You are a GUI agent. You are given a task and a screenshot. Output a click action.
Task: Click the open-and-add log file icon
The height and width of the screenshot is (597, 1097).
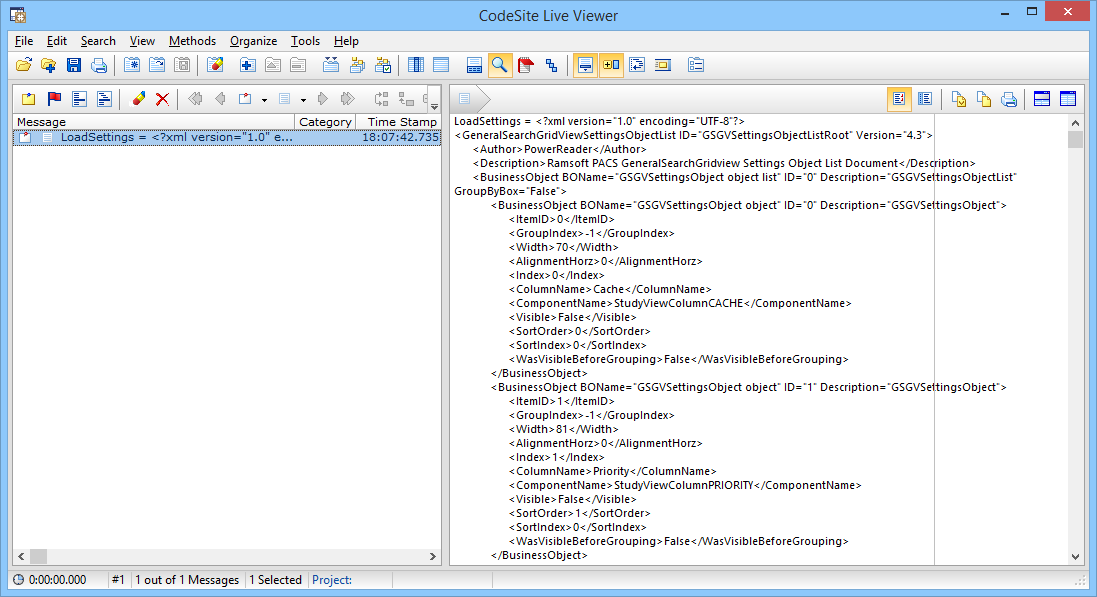(x=48, y=65)
